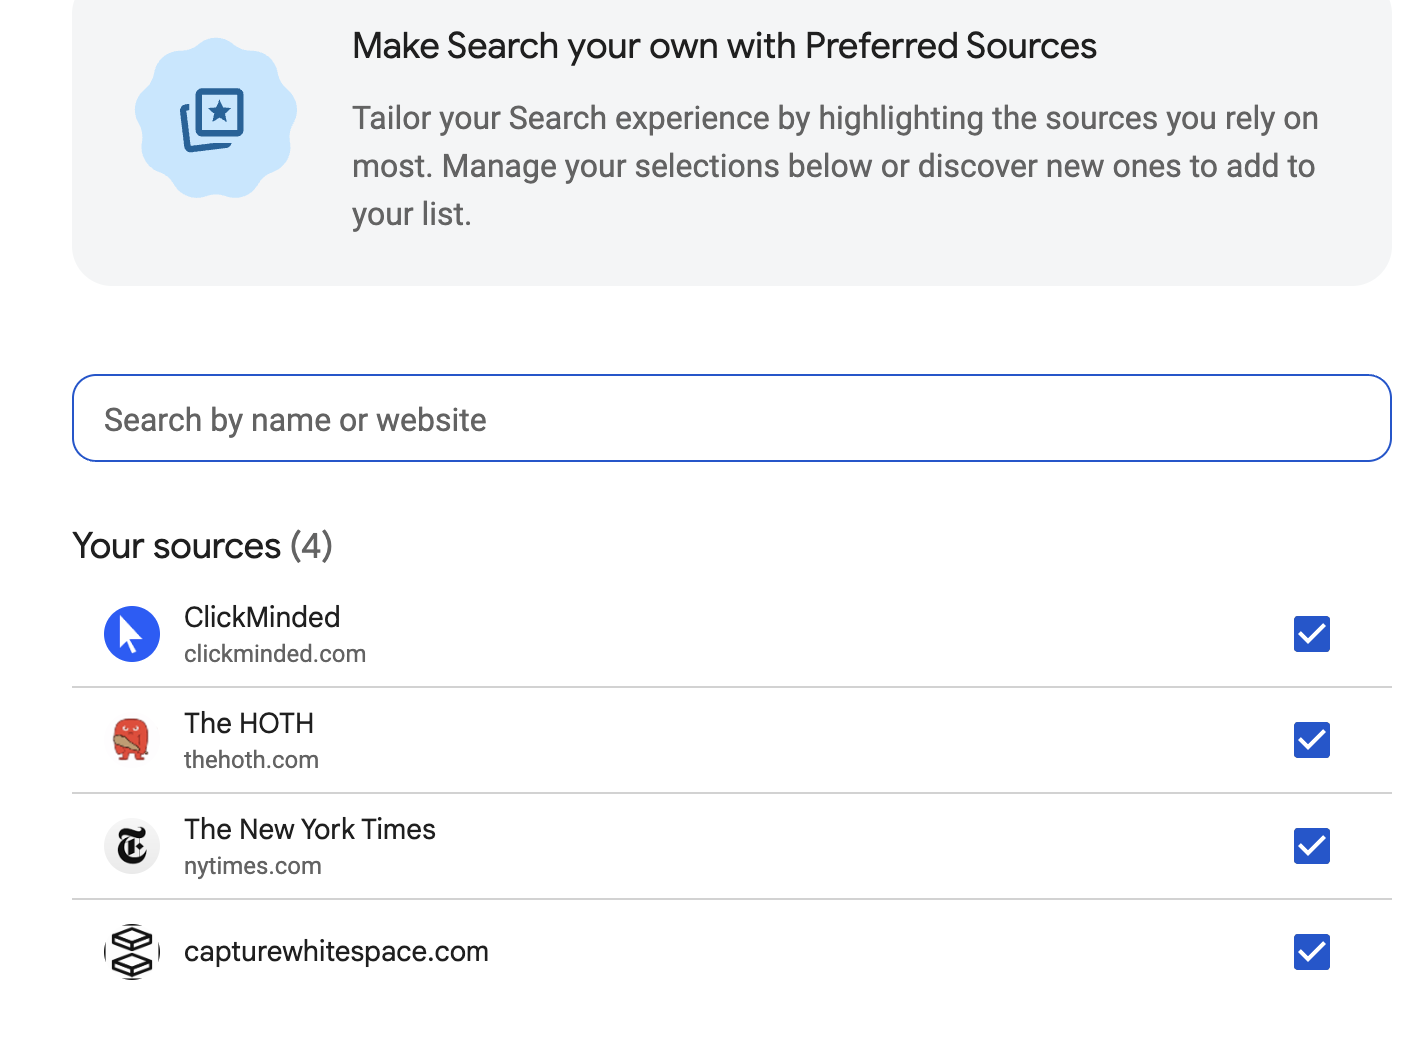
Task: Select The HOTH source name
Action: point(249,723)
